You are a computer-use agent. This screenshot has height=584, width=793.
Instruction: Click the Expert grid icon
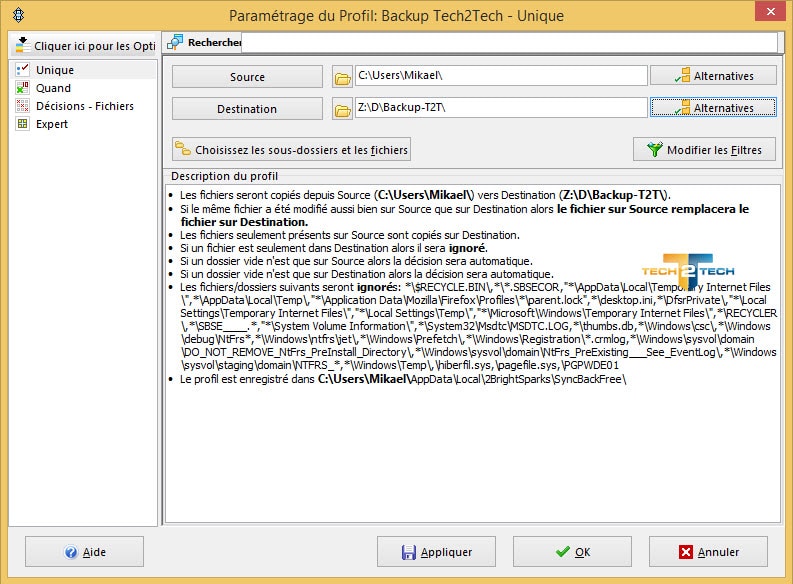[22, 124]
